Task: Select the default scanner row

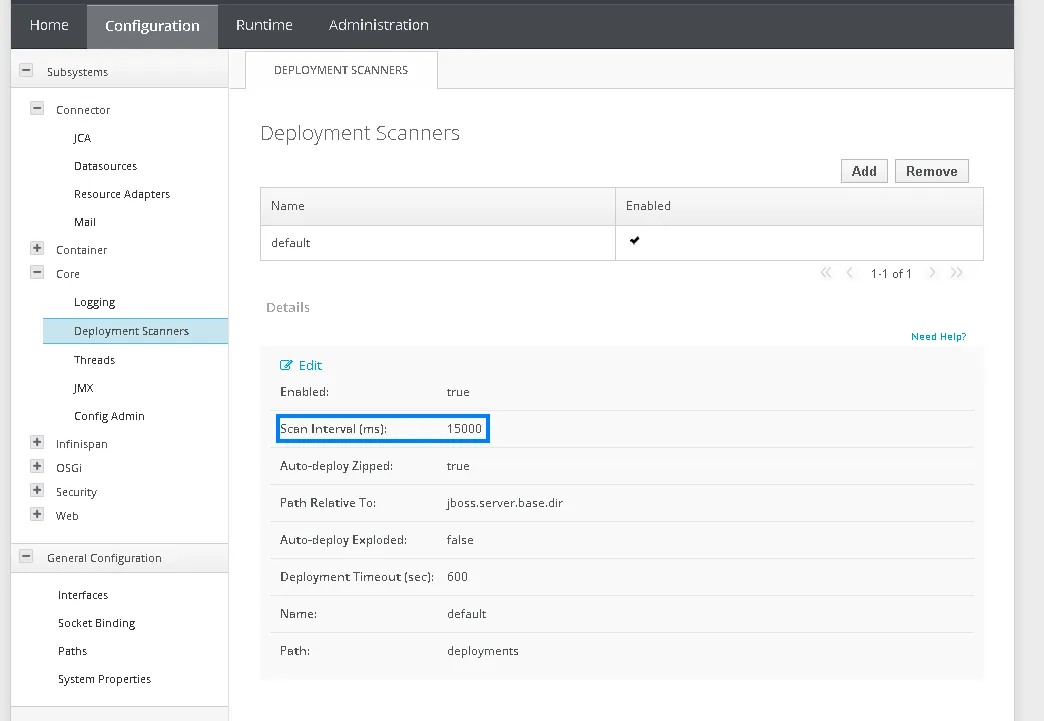Action: (x=622, y=243)
